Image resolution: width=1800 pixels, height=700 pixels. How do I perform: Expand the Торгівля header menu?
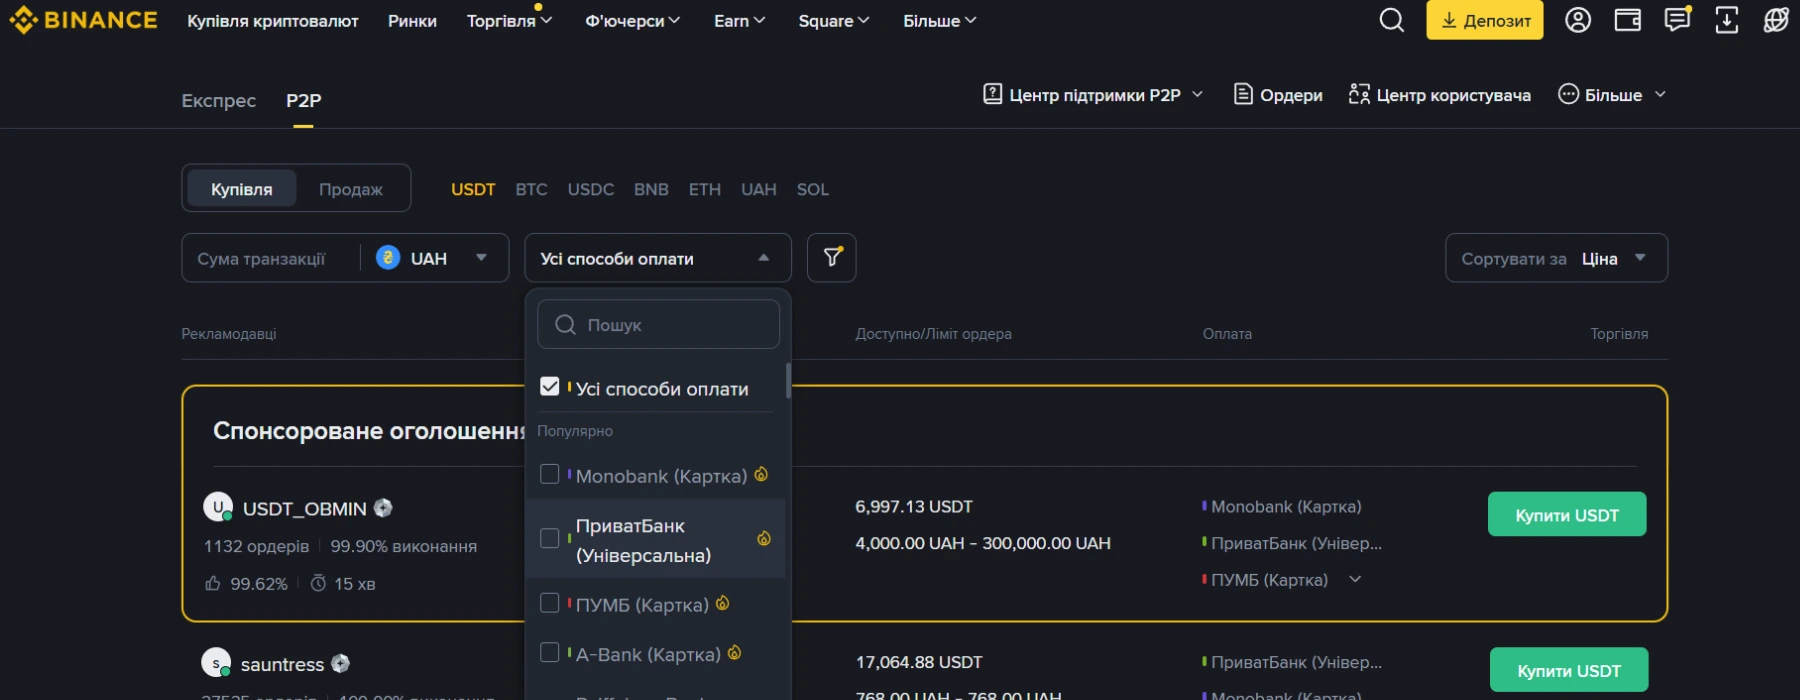[509, 20]
